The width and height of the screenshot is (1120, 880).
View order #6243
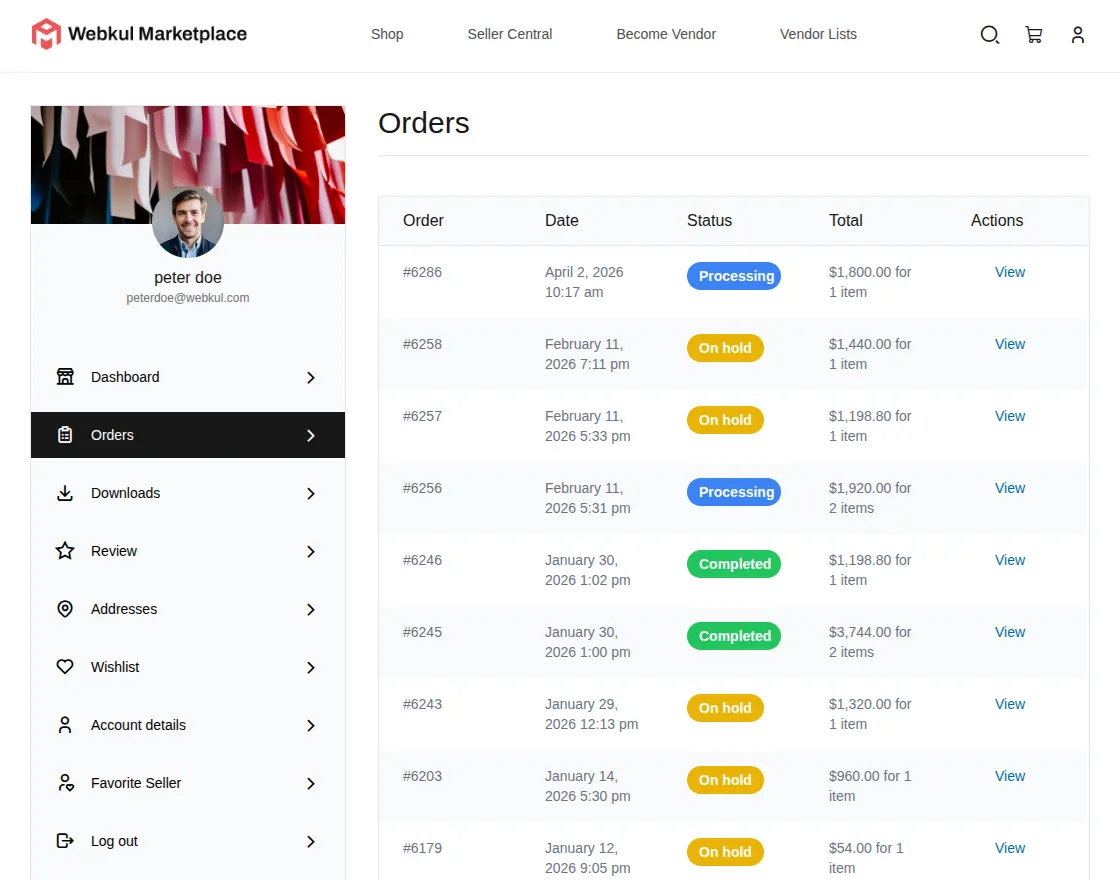(x=1009, y=704)
